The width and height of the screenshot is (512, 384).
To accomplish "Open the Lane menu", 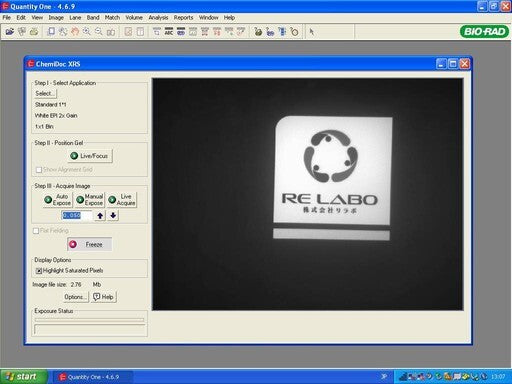I will 75,17.
